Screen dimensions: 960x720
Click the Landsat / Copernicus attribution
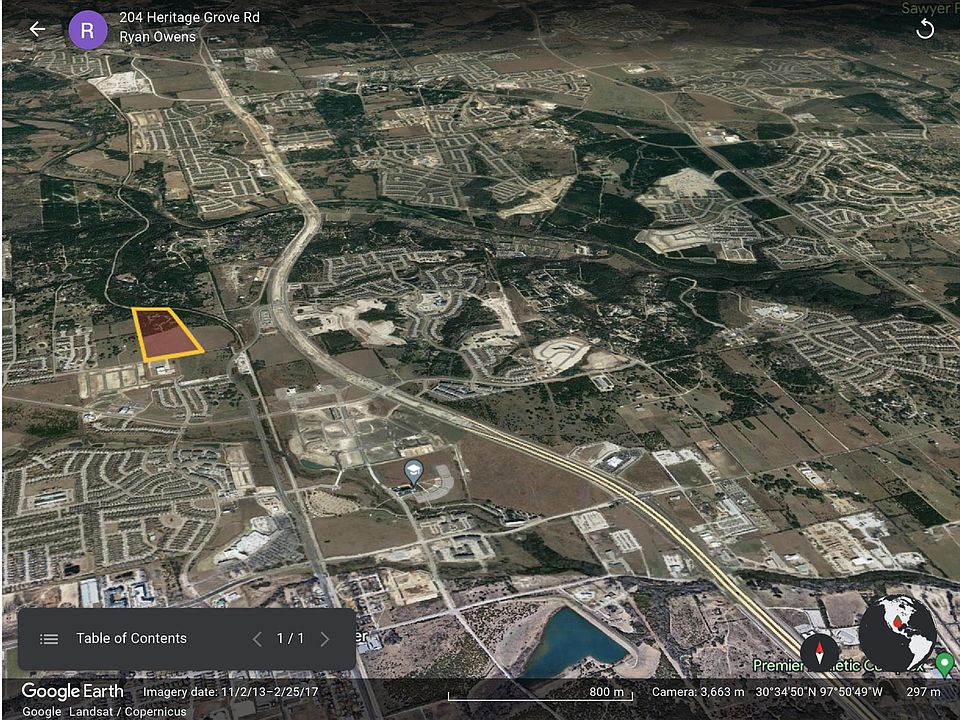[x=129, y=711]
